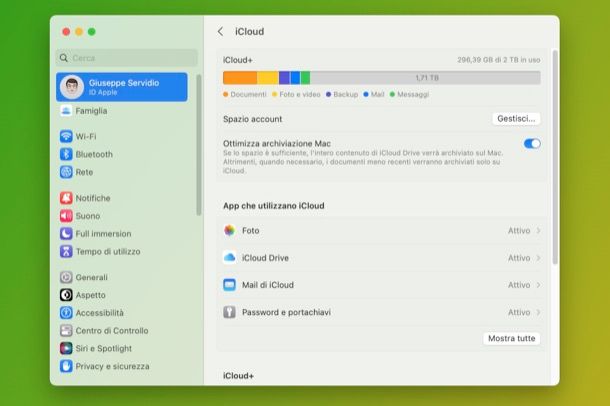Click the Documenti legend label
This screenshot has width=610, height=406.
[x=248, y=94]
